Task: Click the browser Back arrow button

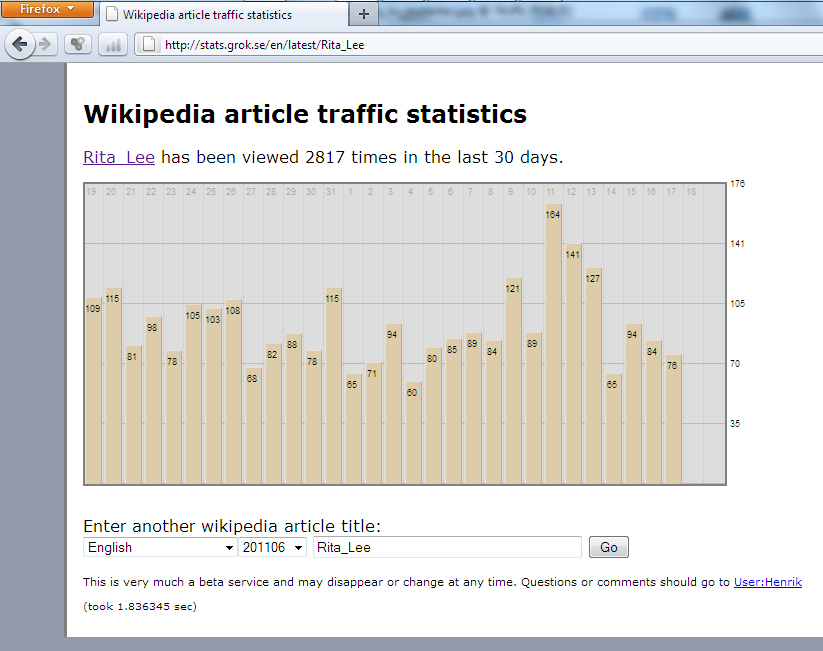Action: tap(20, 44)
